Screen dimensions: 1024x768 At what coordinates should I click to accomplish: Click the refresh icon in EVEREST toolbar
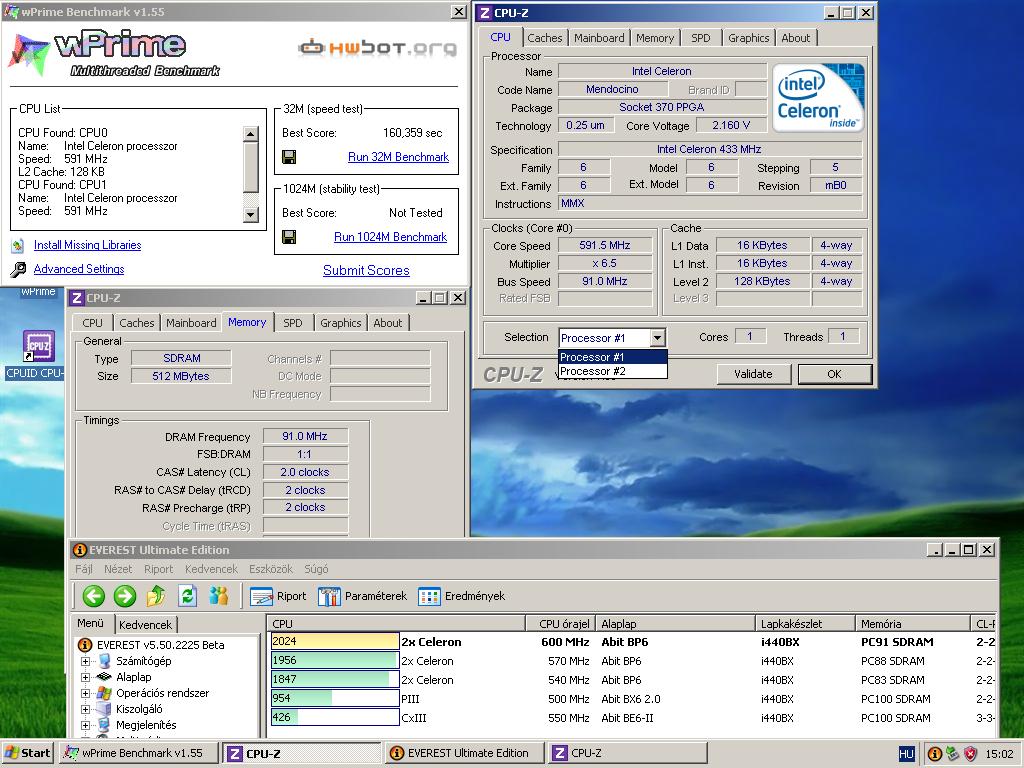[x=187, y=596]
